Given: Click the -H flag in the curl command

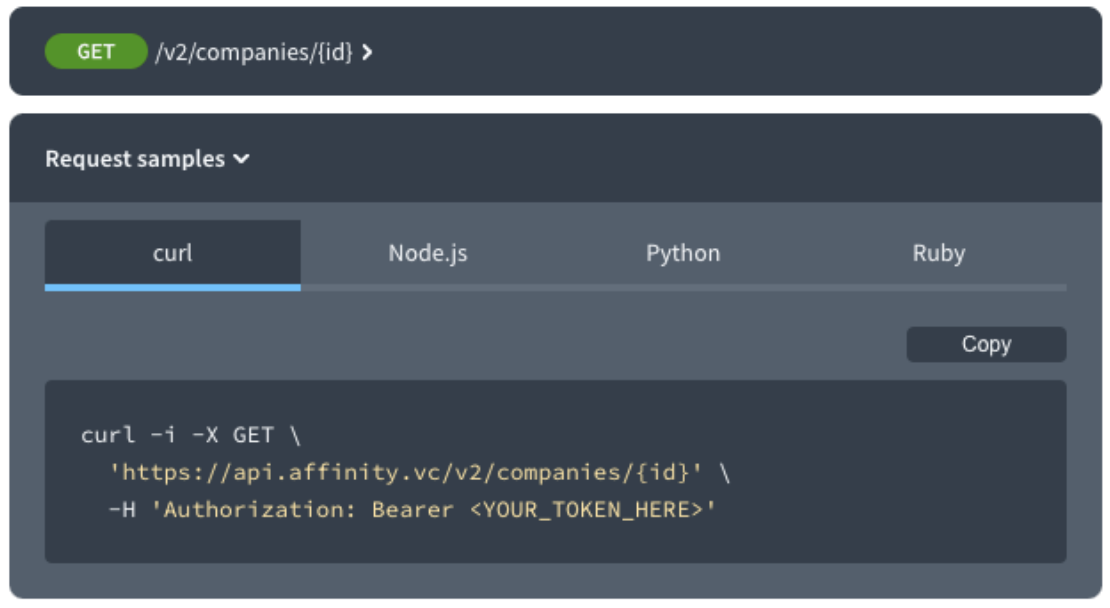Looking at the screenshot, I should coord(122,509).
